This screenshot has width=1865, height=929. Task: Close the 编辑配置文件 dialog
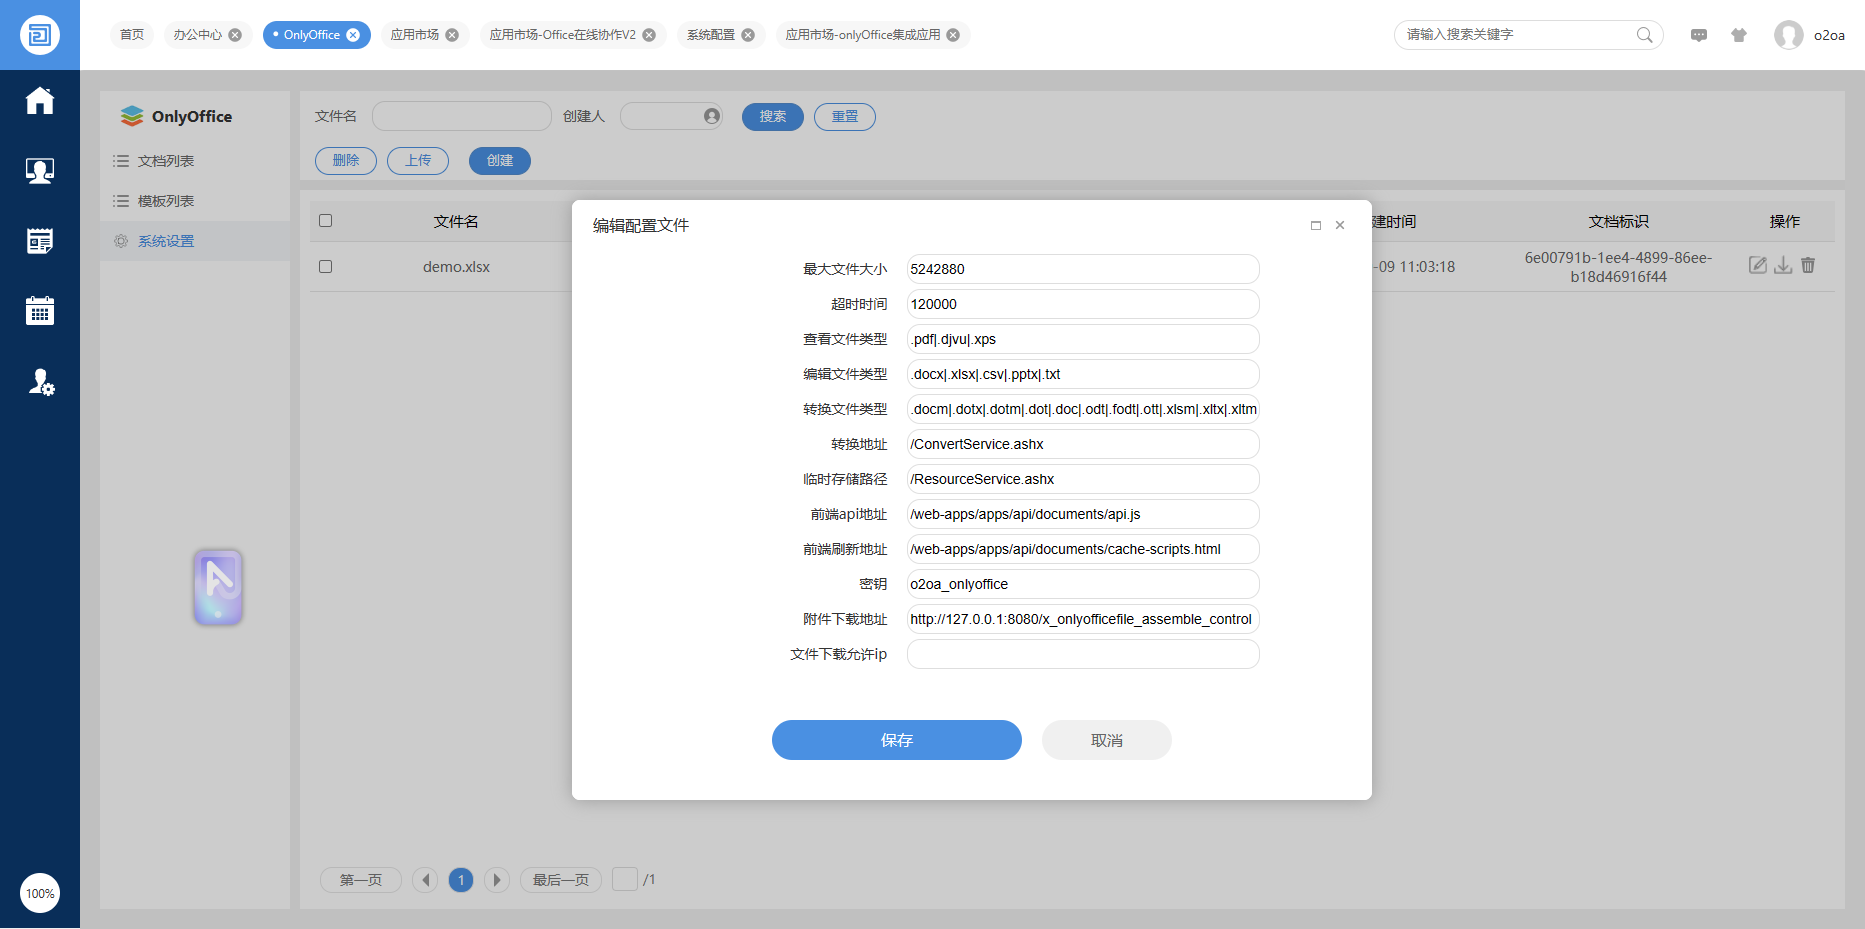tap(1340, 226)
